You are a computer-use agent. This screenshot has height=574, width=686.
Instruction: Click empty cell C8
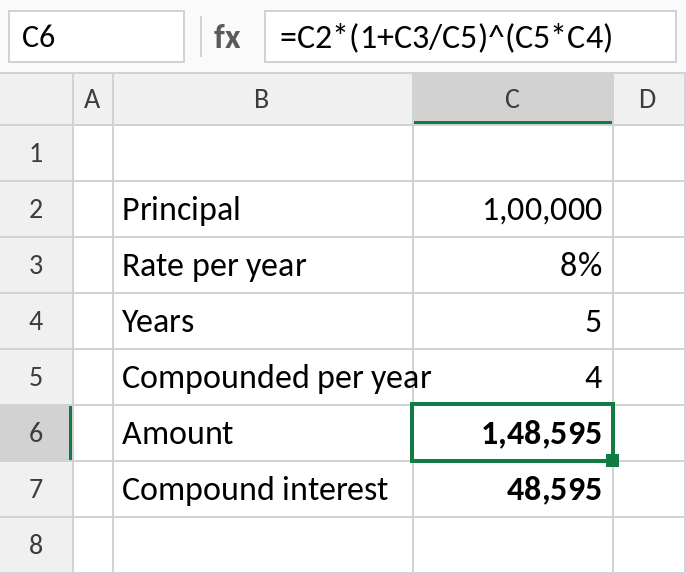pos(513,545)
